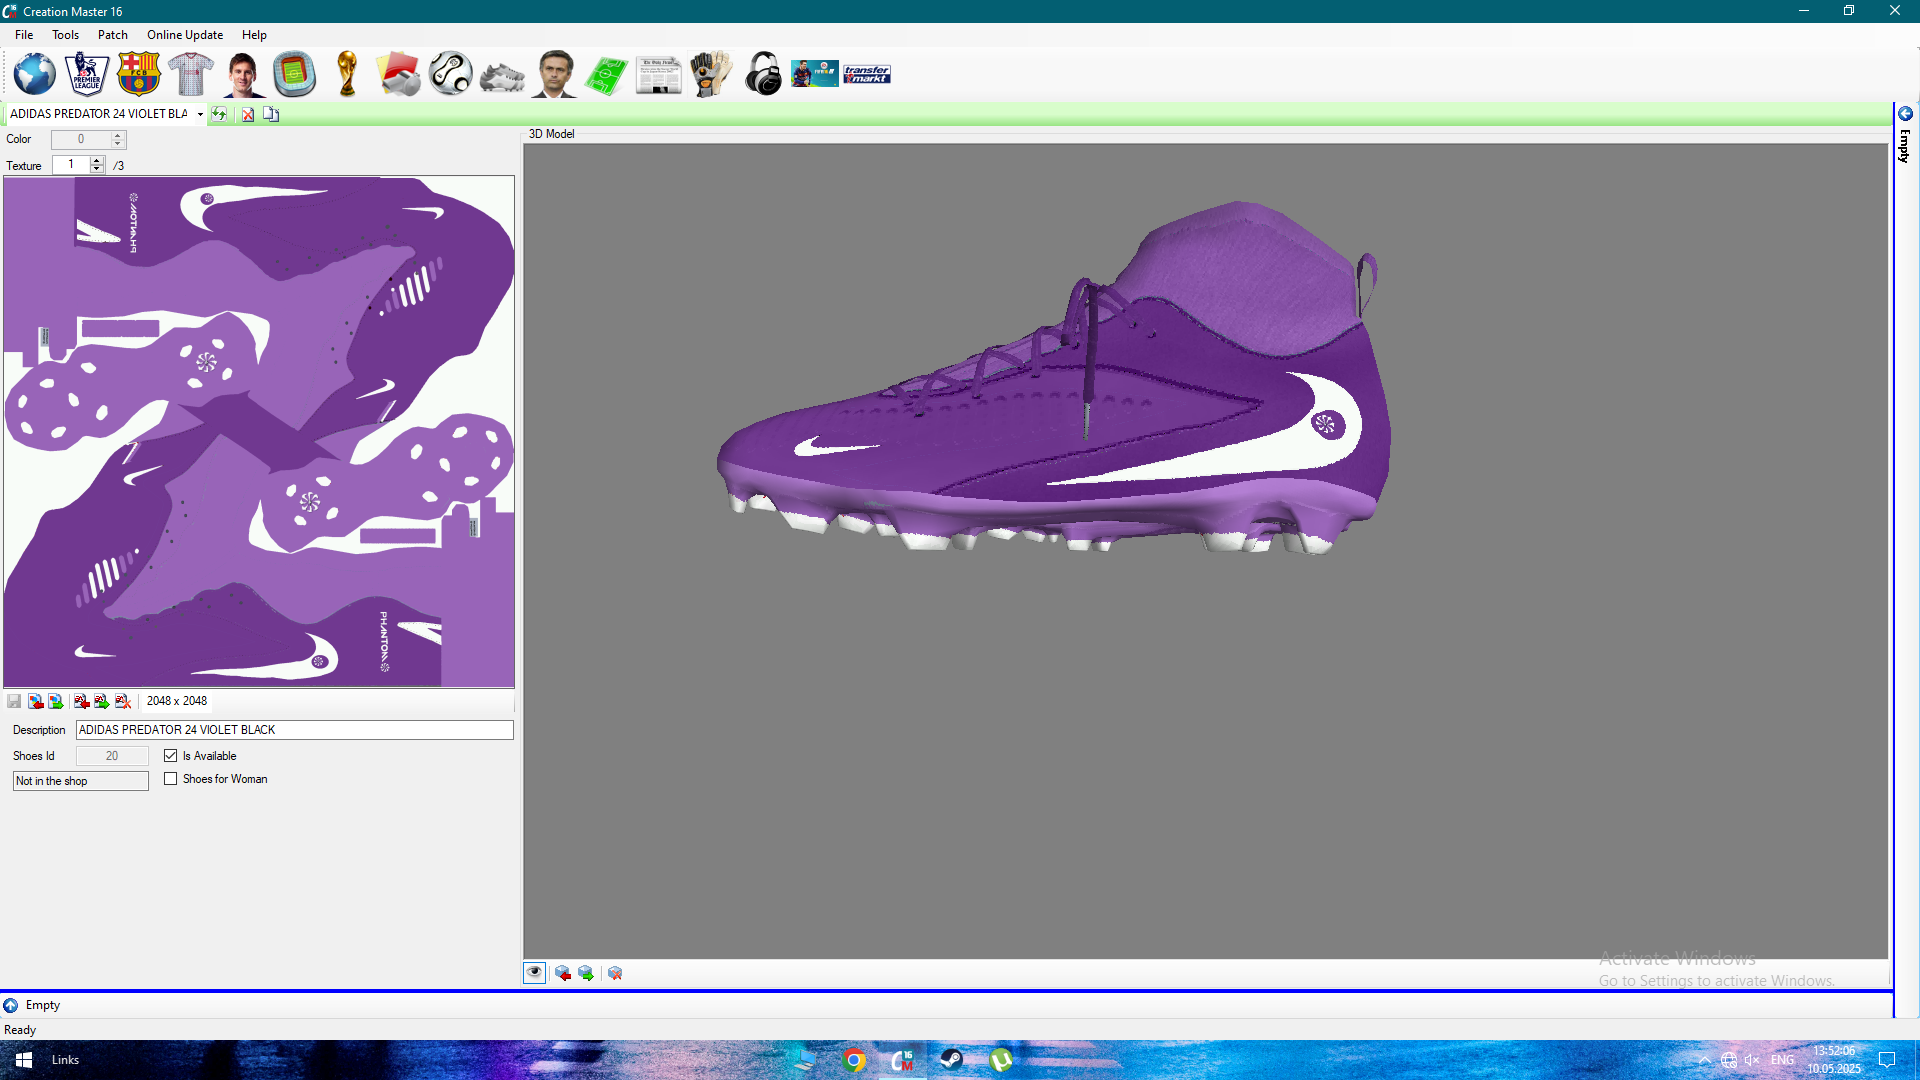
Task: Open Steam from the taskbar
Action: pyautogui.click(x=951, y=1060)
